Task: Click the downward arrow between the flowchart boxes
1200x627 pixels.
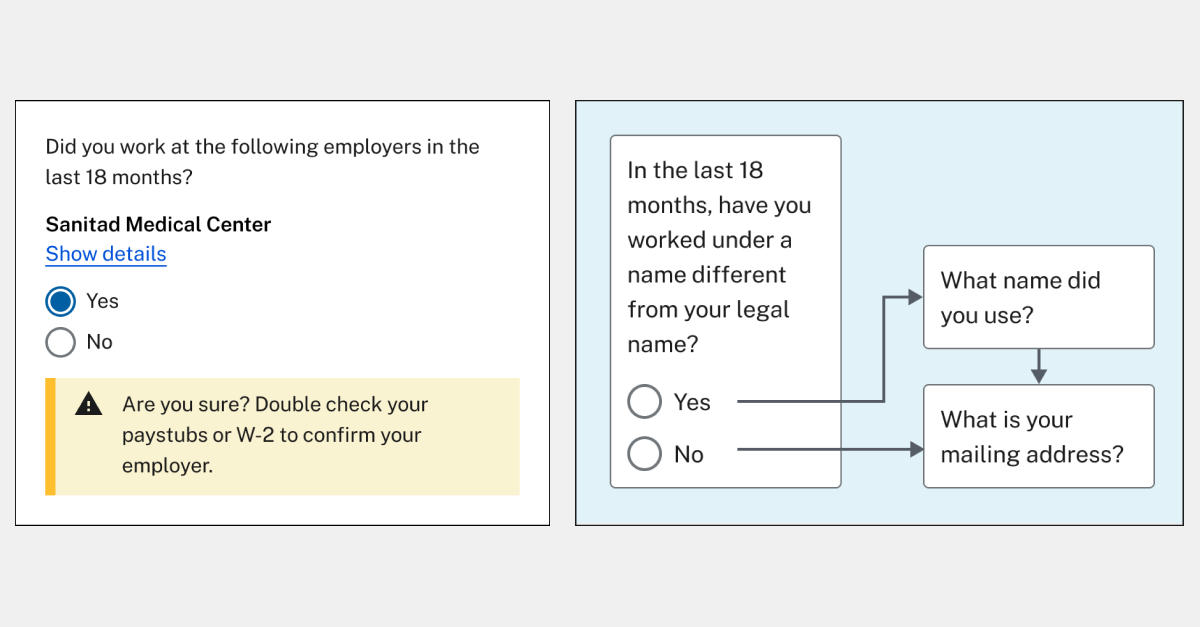Action: 1039,368
